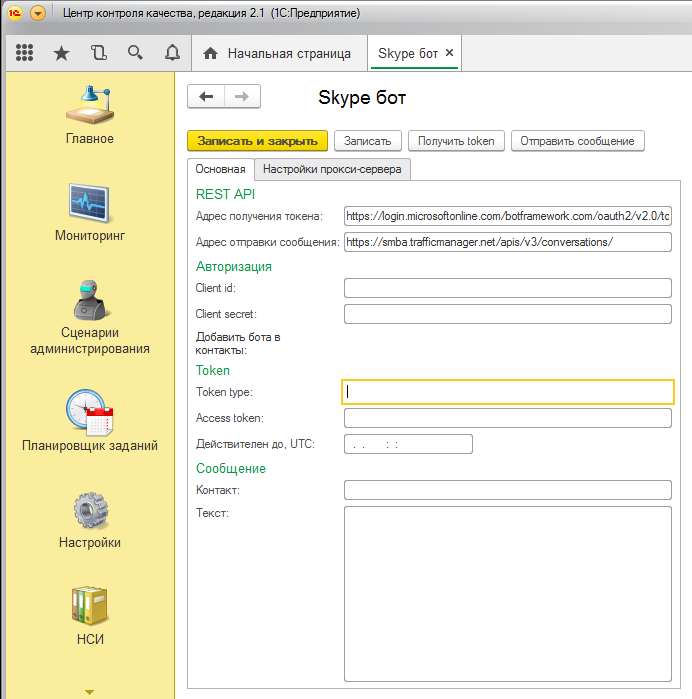Click Получить token button
692x699 pixels.
pyautogui.click(x=456, y=141)
